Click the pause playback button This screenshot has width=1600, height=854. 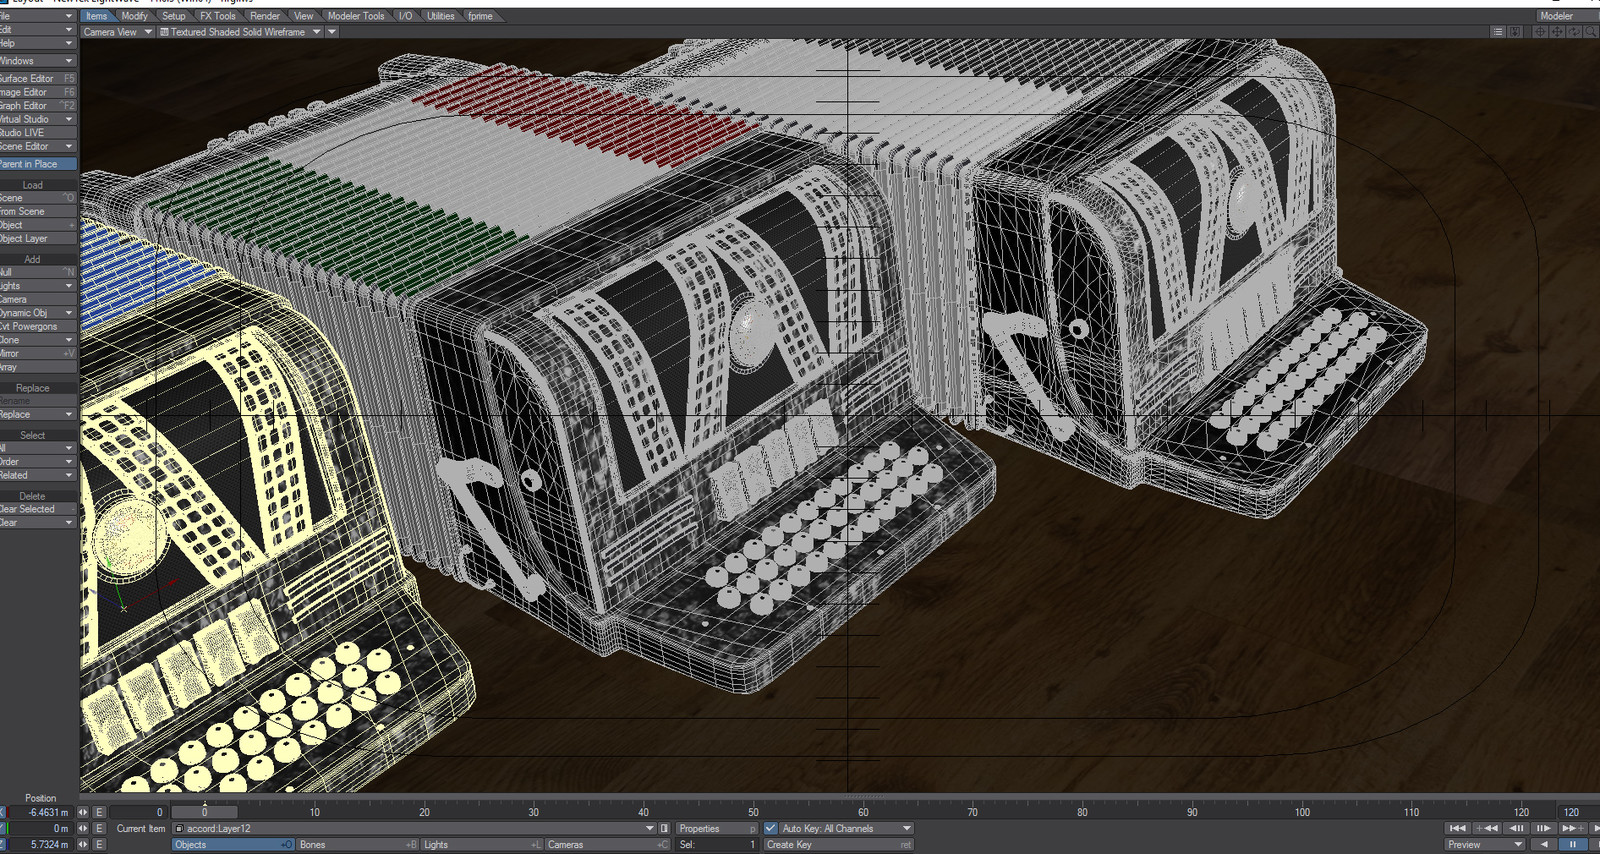(x=1573, y=844)
